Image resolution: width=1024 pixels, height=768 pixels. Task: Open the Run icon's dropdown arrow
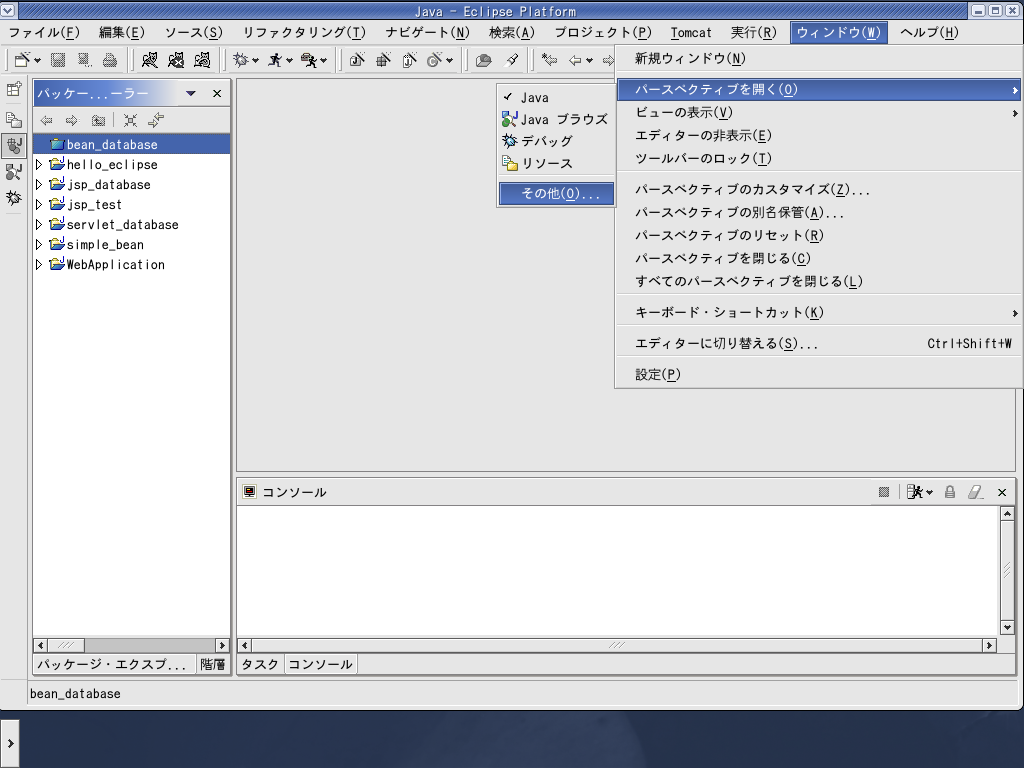(x=289, y=61)
